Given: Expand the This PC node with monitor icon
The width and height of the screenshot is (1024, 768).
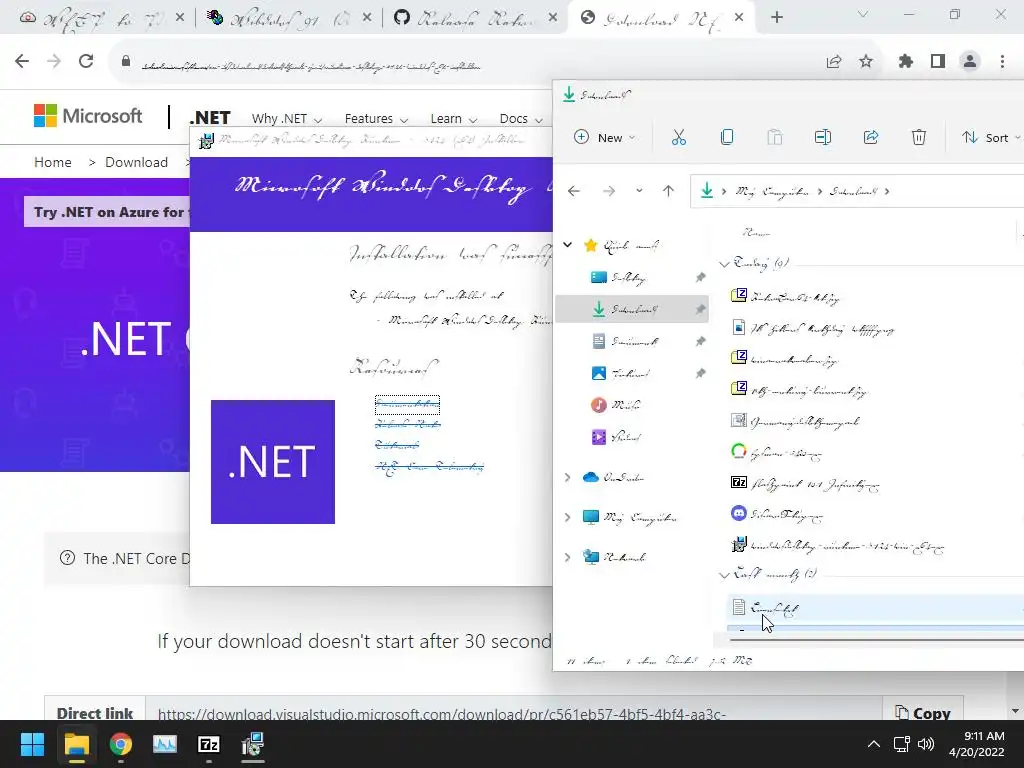Looking at the screenshot, I should pyautogui.click(x=568, y=518).
